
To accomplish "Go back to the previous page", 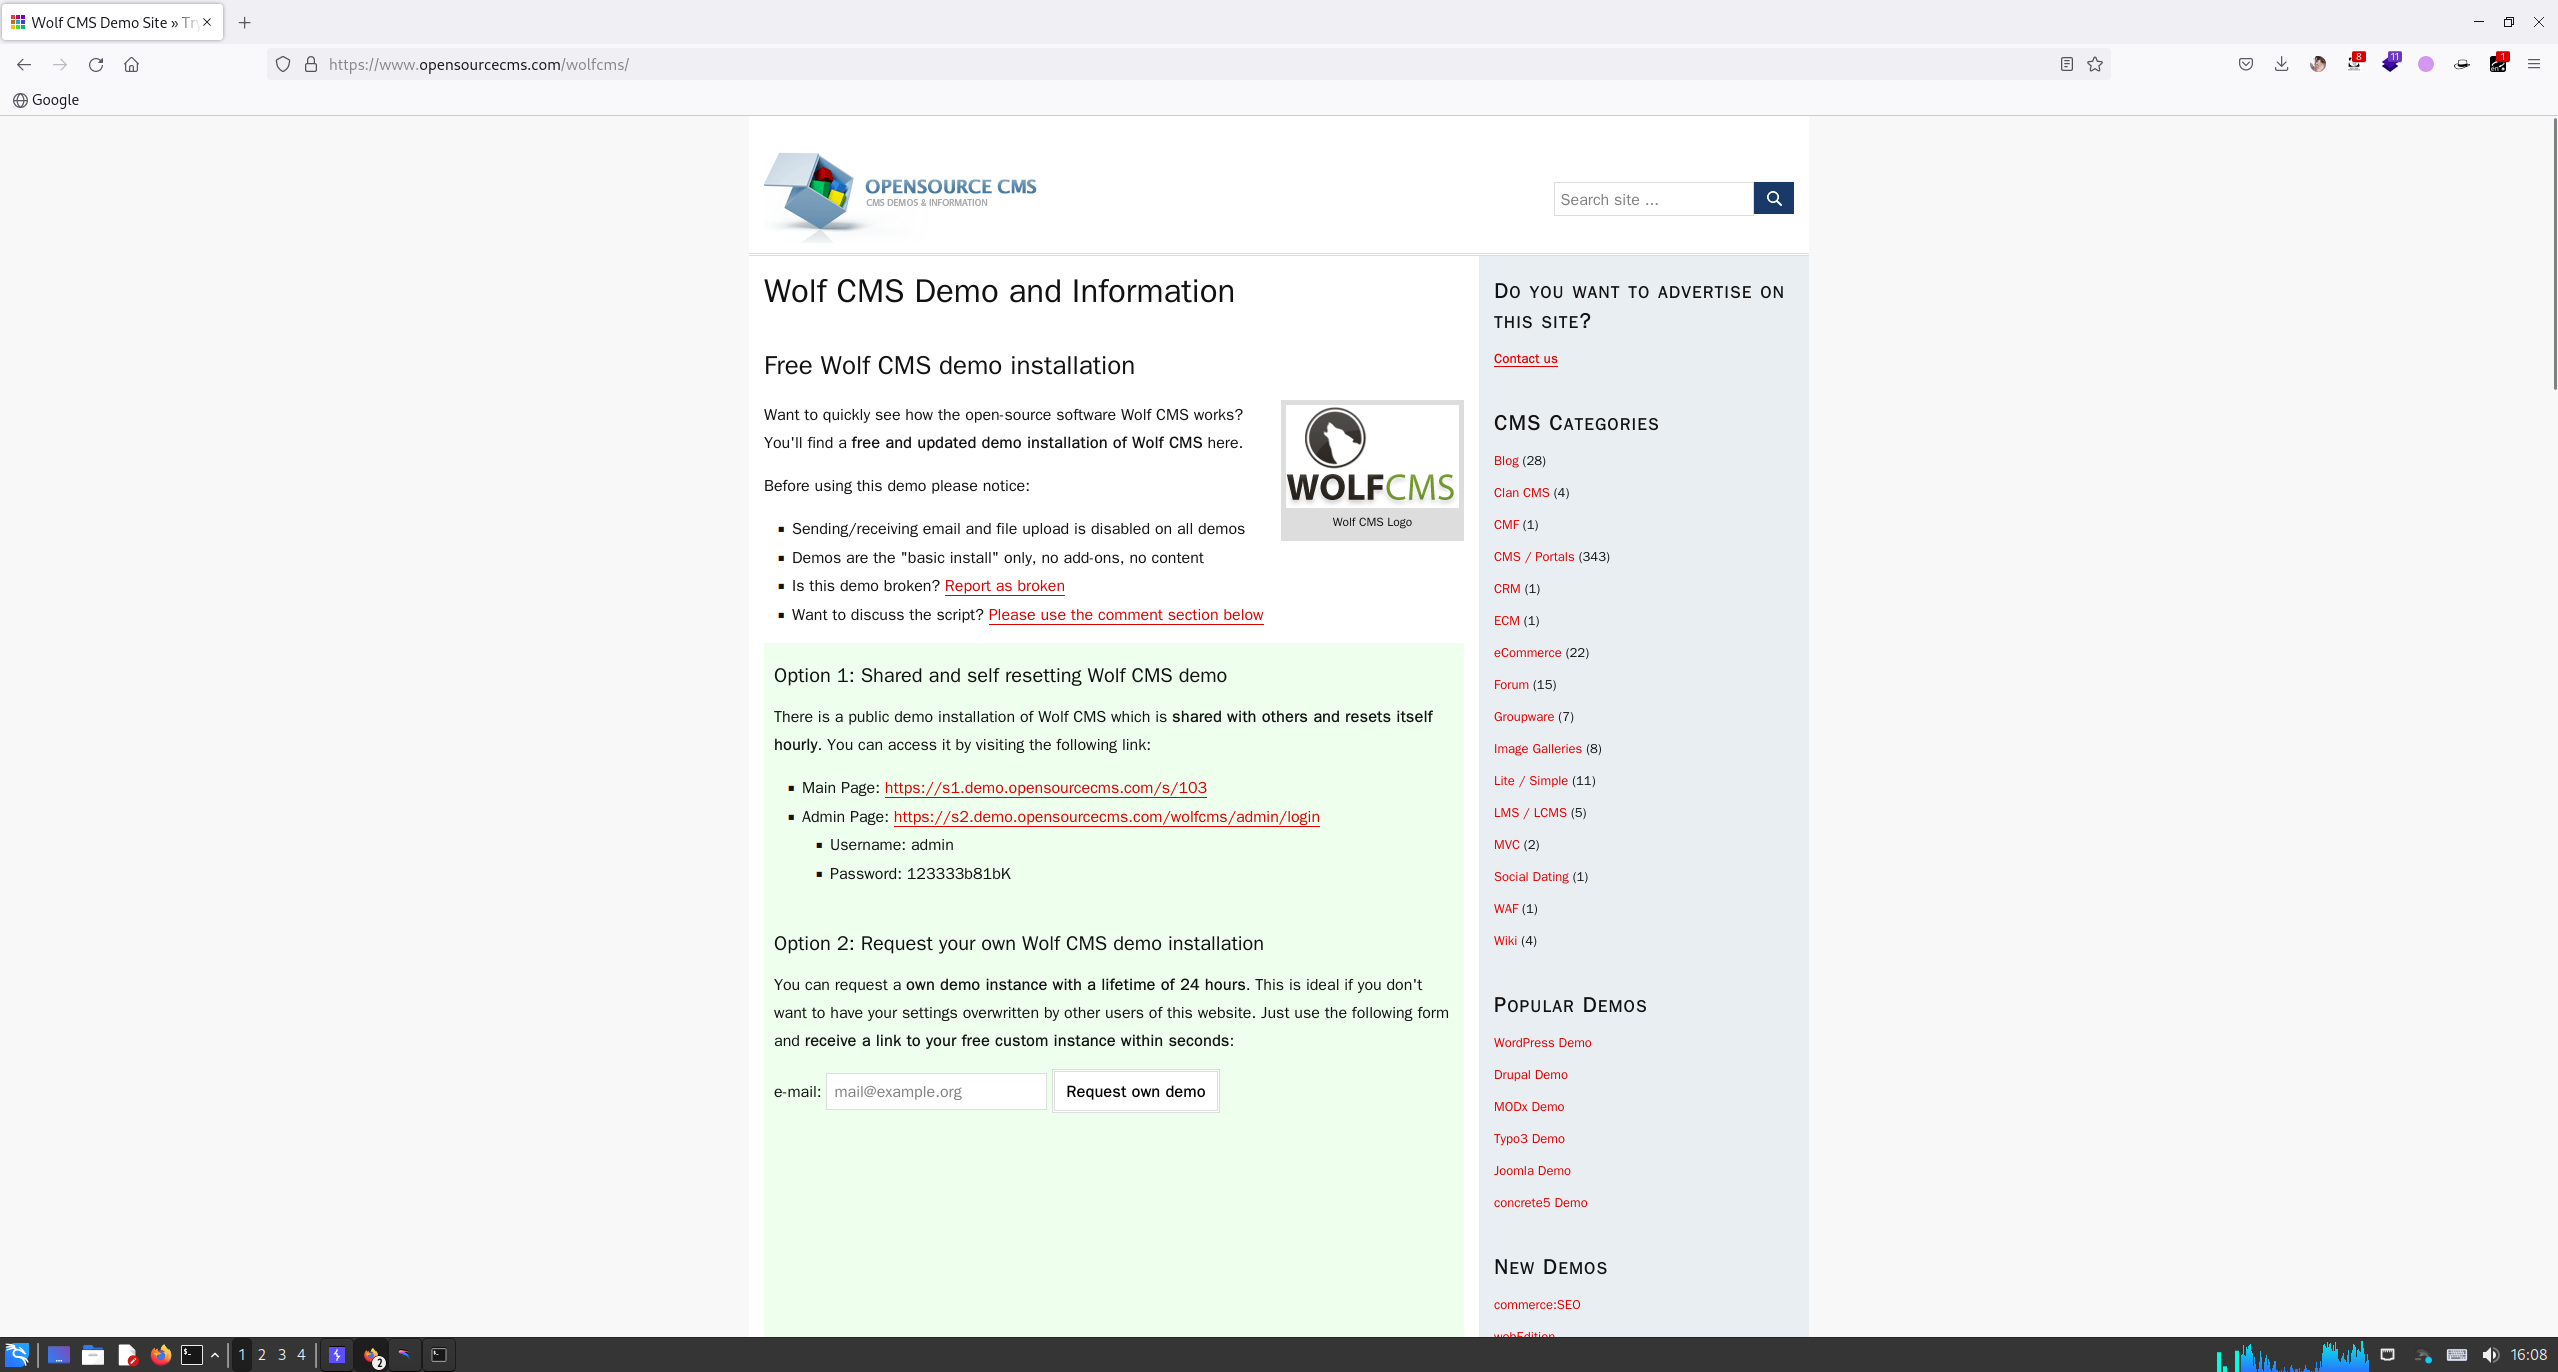I will [24, 64].
